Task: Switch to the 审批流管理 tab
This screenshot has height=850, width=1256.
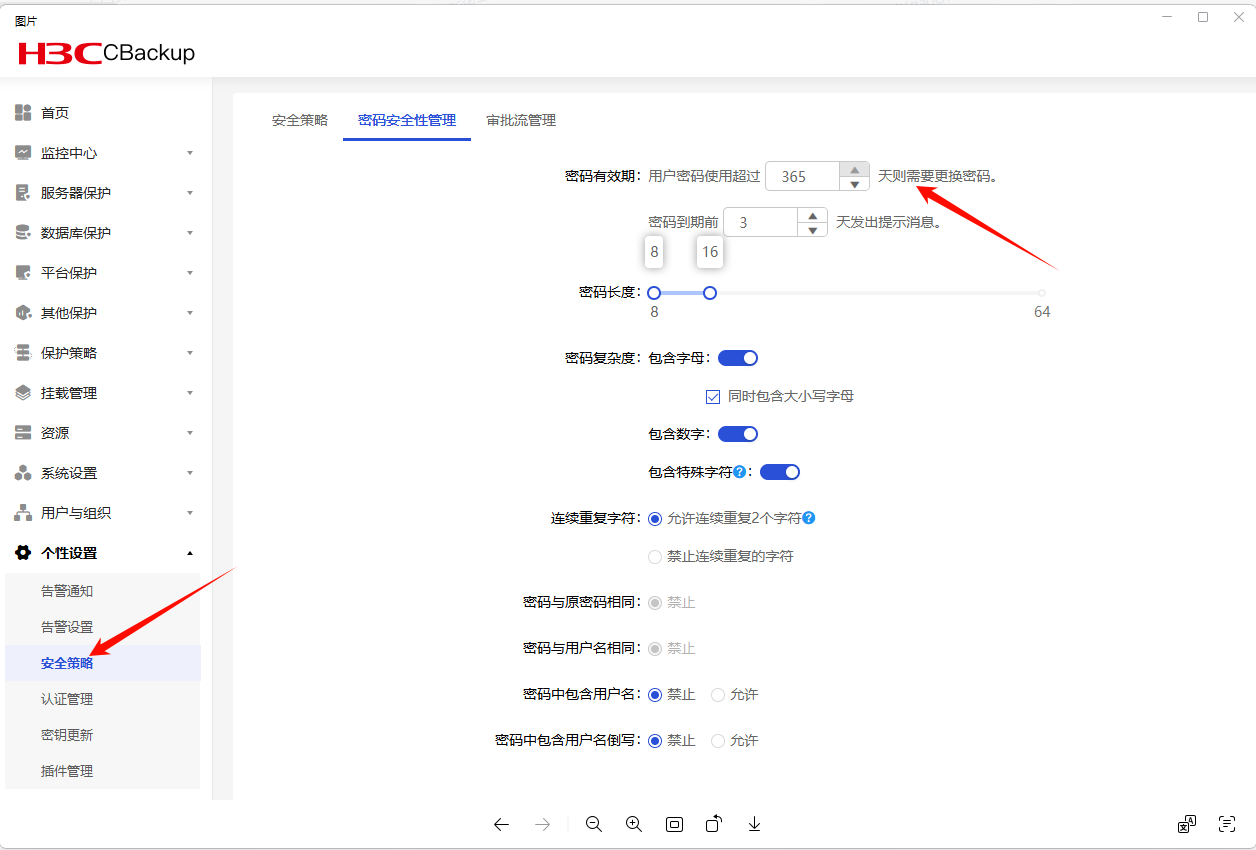Action: coord(521,120)
